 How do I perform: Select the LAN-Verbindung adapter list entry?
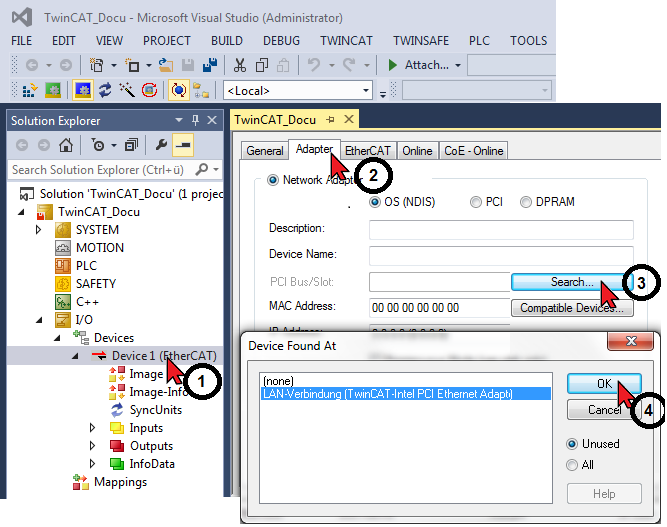[x=406, y=394]
